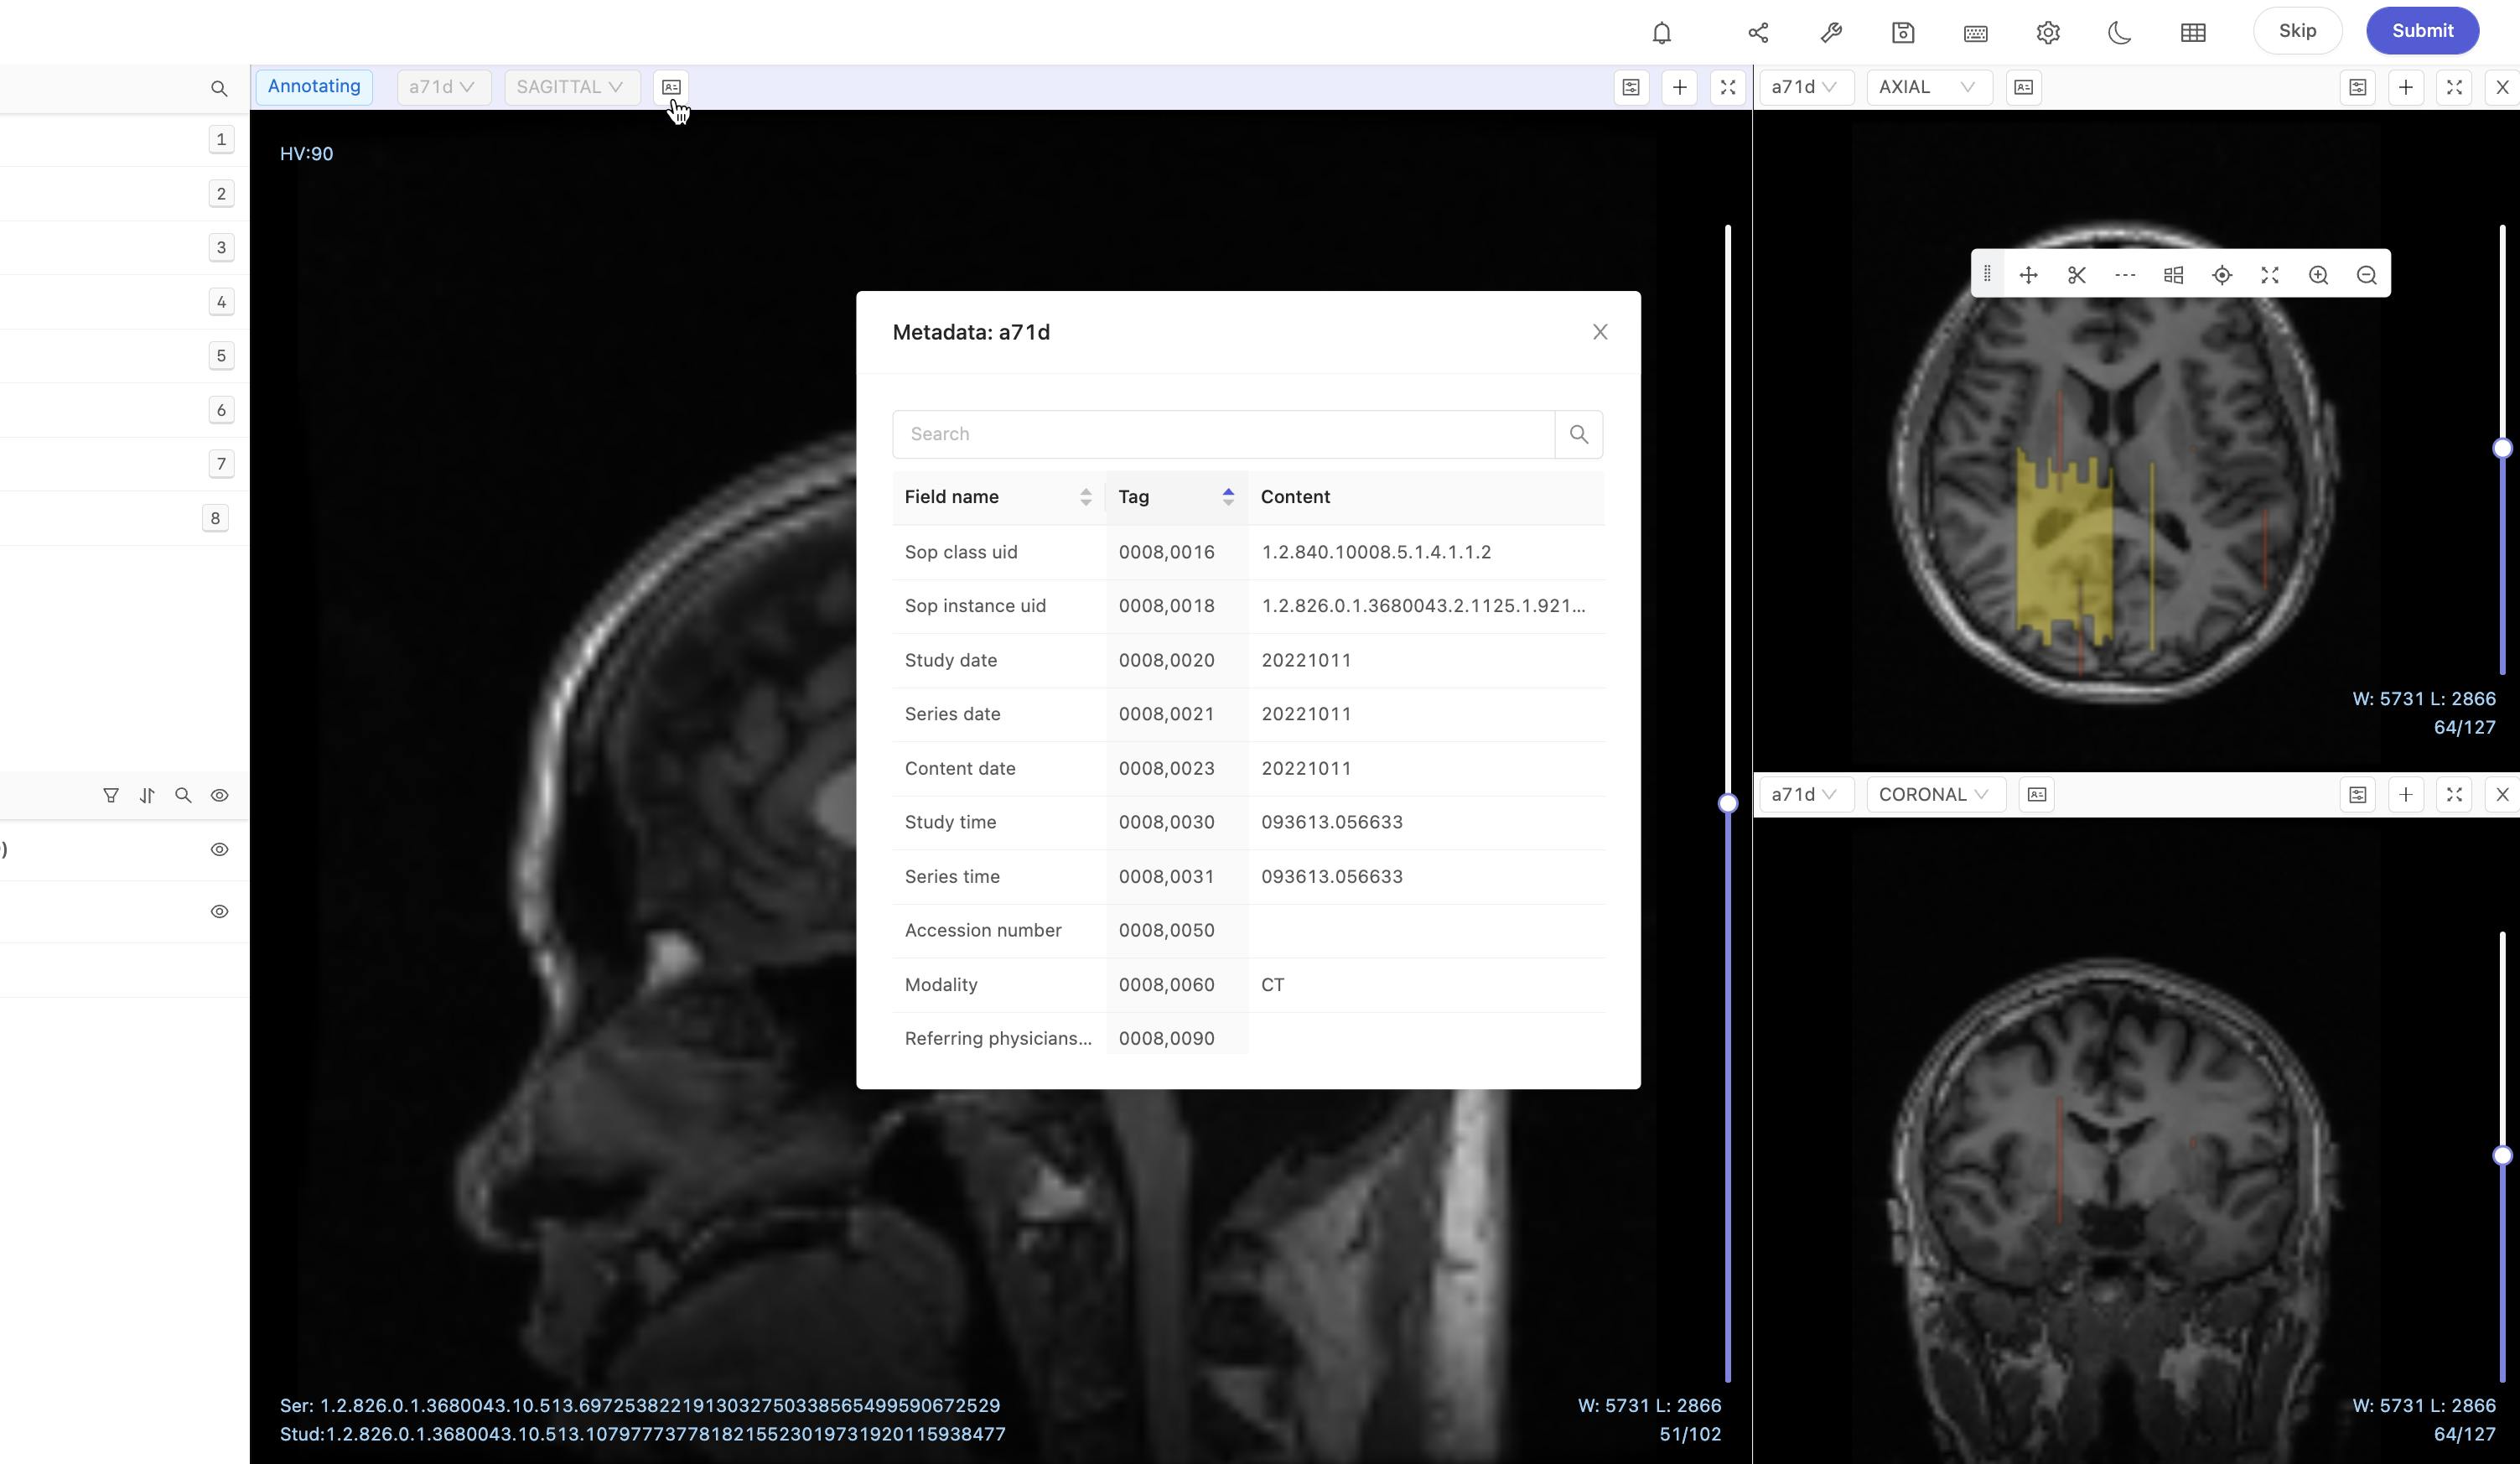Select the row with hotkey 4
Viewport: 2520px width, 1464px height.
coord(124,301)
